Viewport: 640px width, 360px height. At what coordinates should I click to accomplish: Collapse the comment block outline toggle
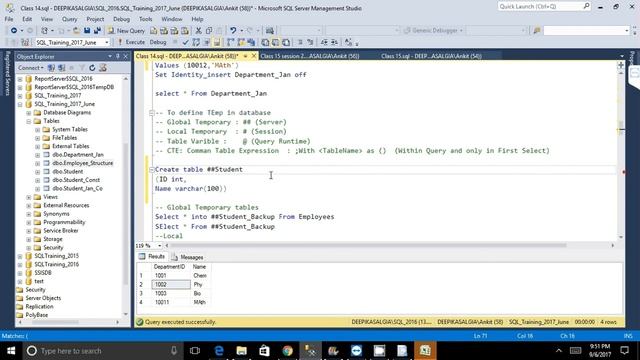pyautogui.click(x=151, y=113)
